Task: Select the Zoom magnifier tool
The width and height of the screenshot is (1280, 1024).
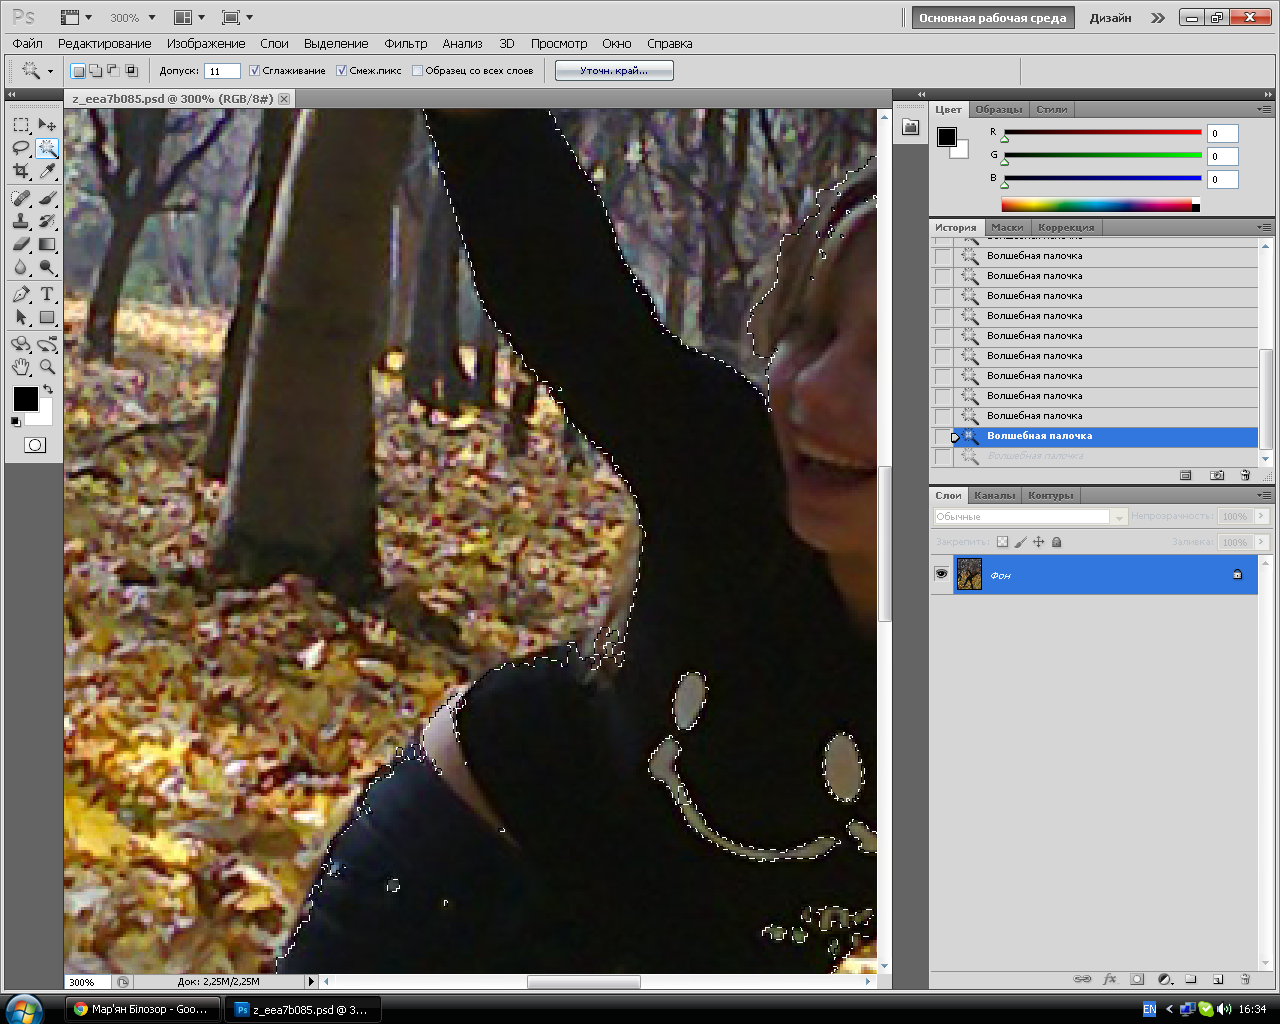Action: [x=47, y=367]
